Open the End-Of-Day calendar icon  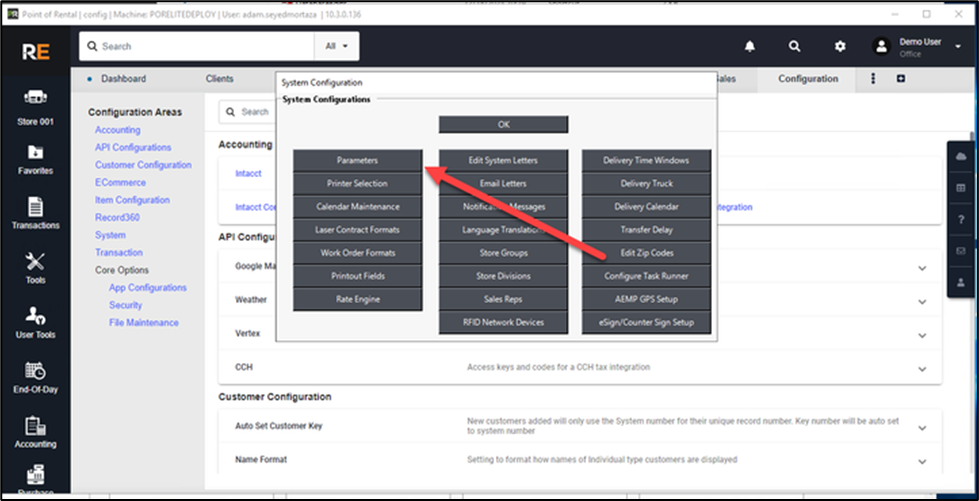pos(35,377)
